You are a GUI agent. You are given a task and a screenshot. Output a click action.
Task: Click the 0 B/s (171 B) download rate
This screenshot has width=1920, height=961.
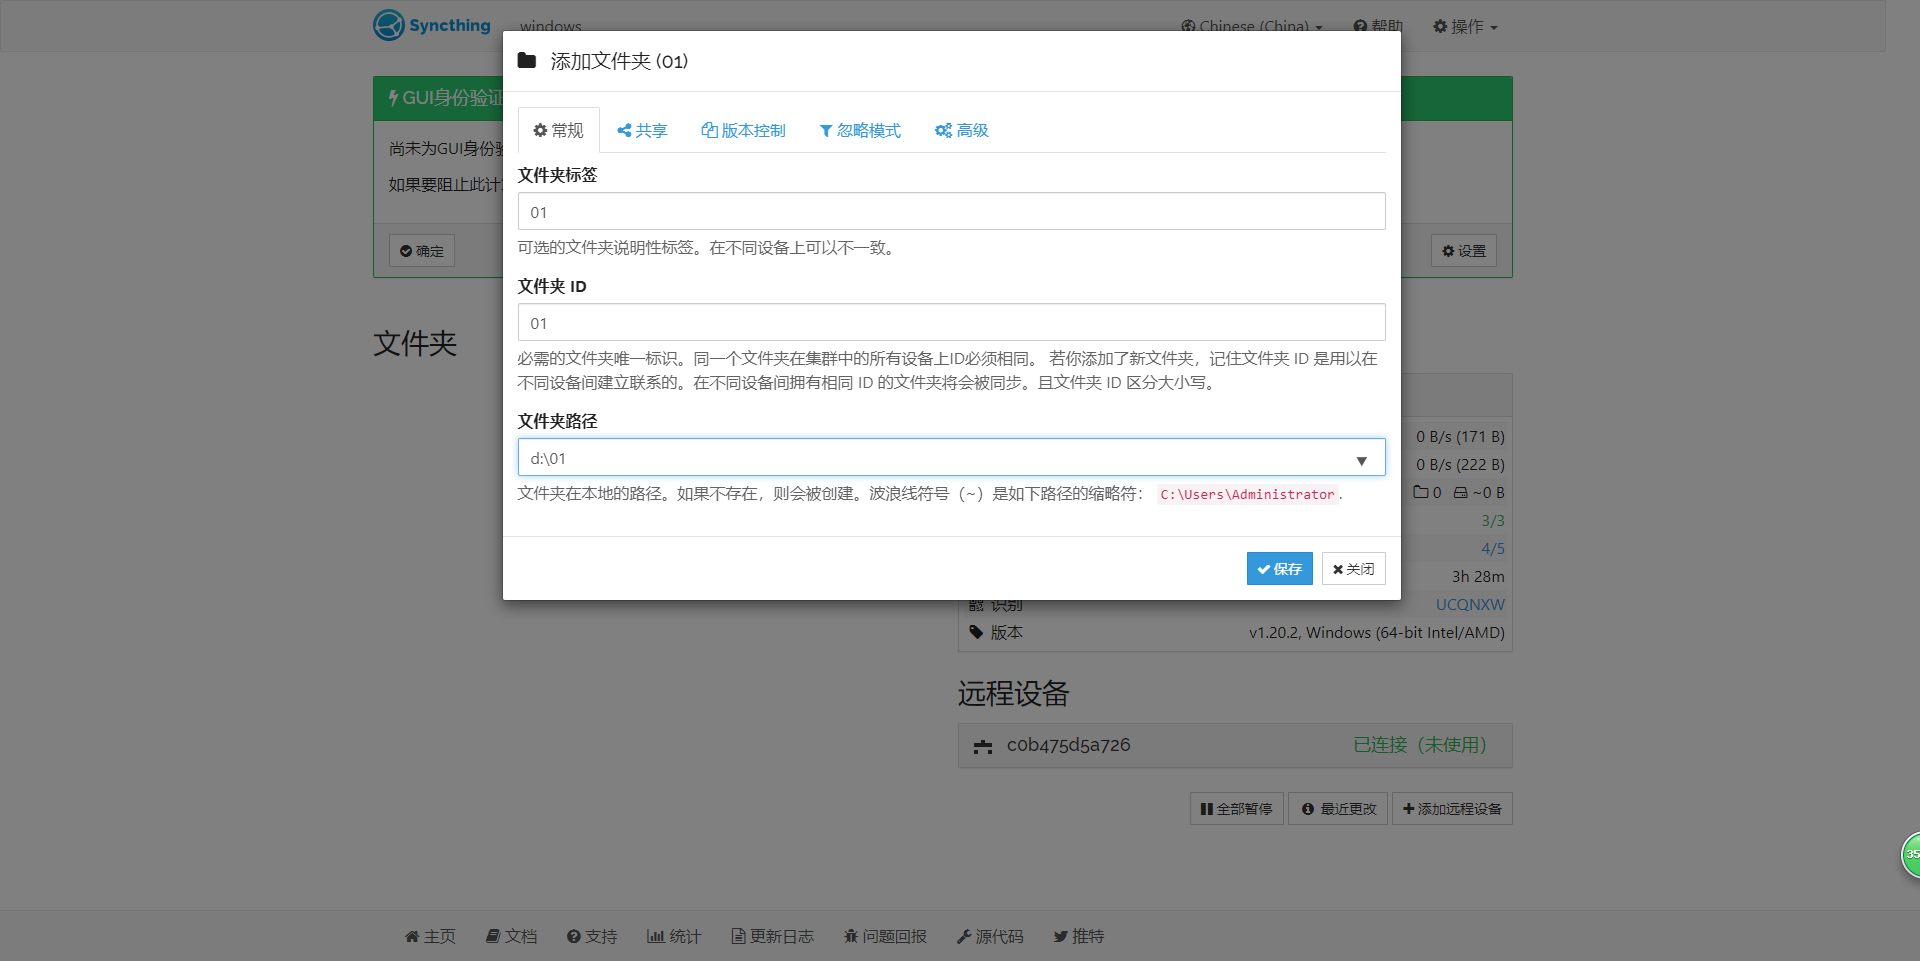(1460, 436)
